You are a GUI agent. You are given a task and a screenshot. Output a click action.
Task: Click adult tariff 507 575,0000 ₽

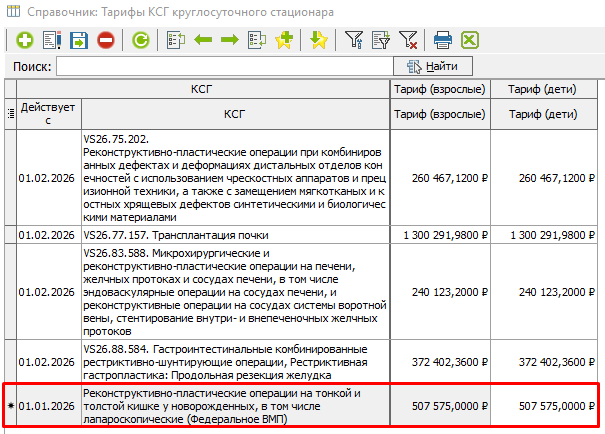point(440,406)
